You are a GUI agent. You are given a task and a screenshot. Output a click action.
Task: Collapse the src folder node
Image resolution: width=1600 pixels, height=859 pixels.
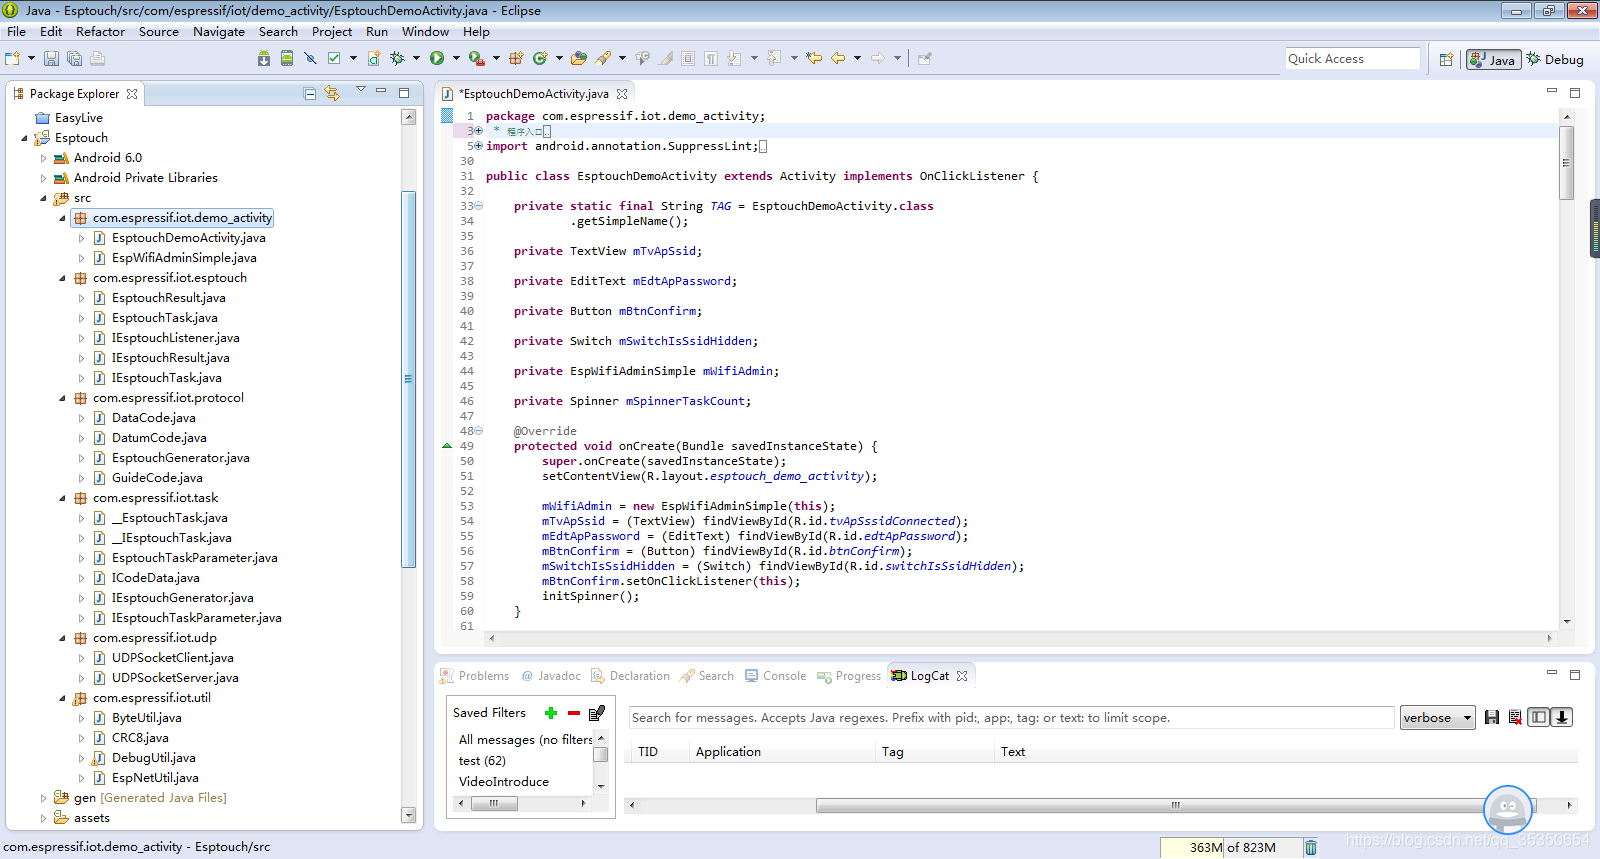coord(43,198)
